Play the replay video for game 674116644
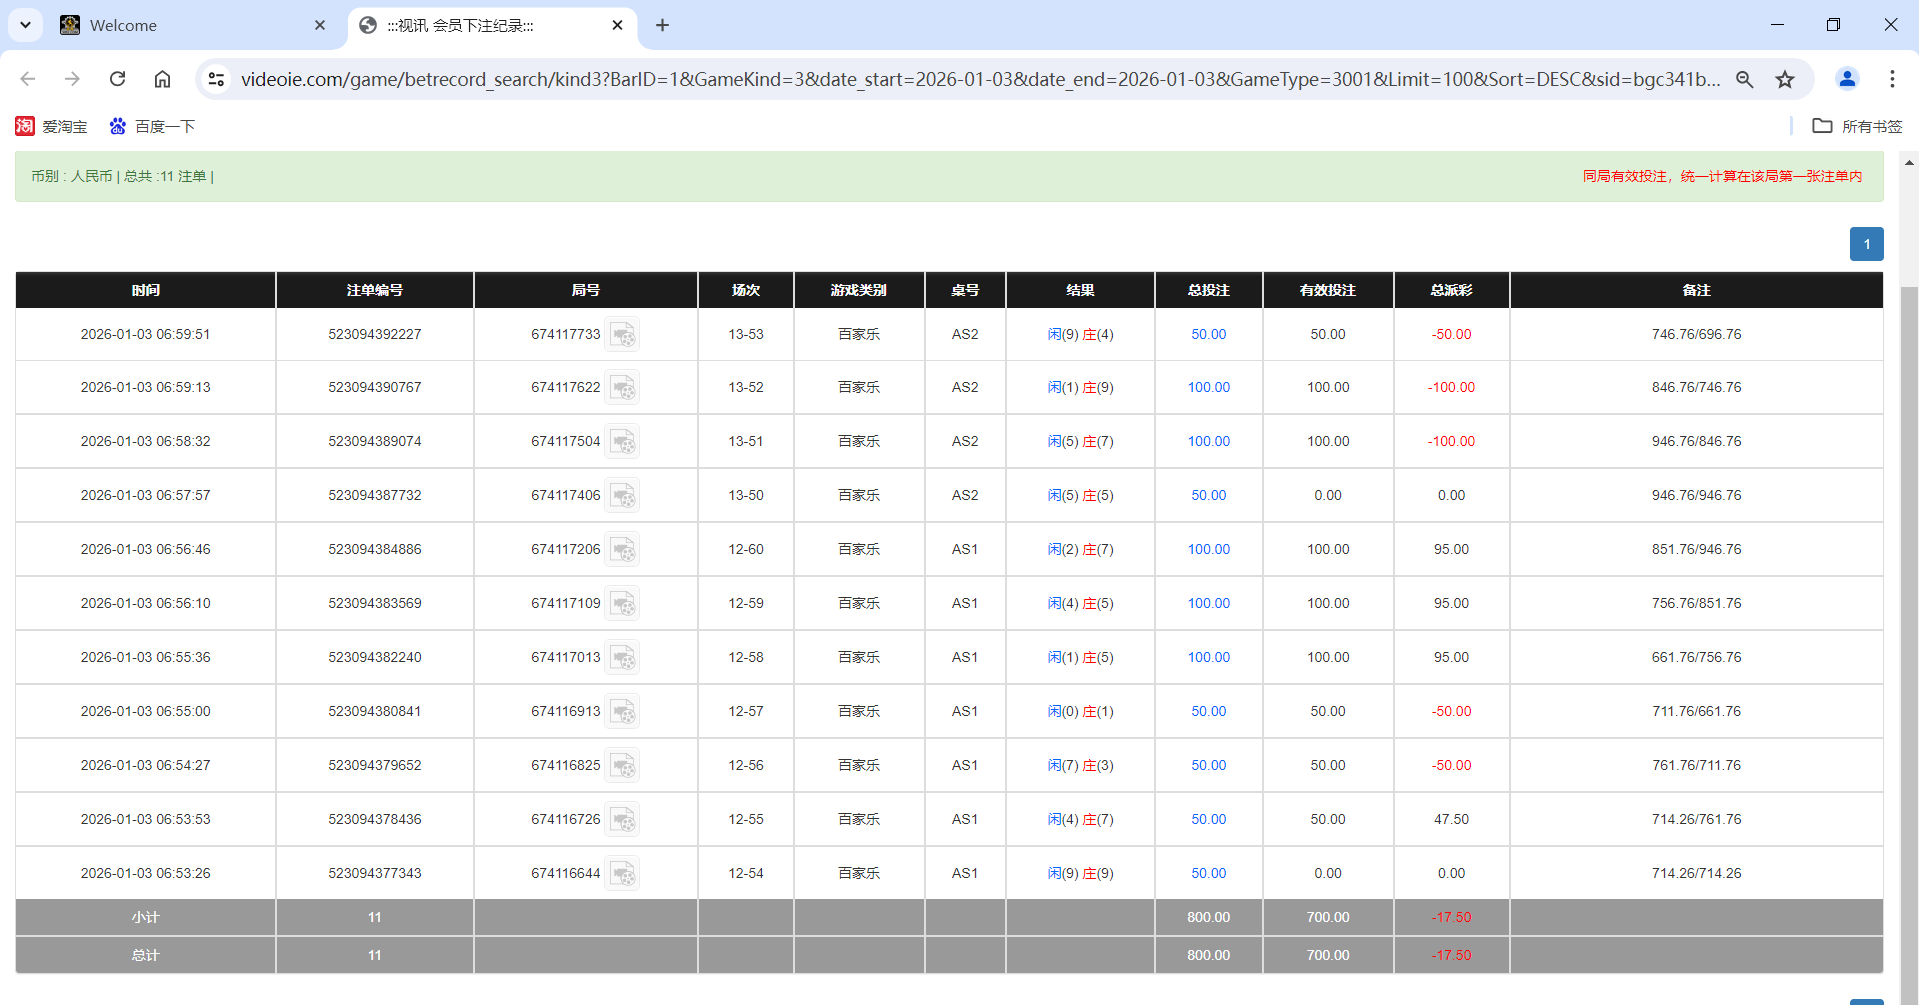The image size is (1919, 1005). [x=623, y=873]
